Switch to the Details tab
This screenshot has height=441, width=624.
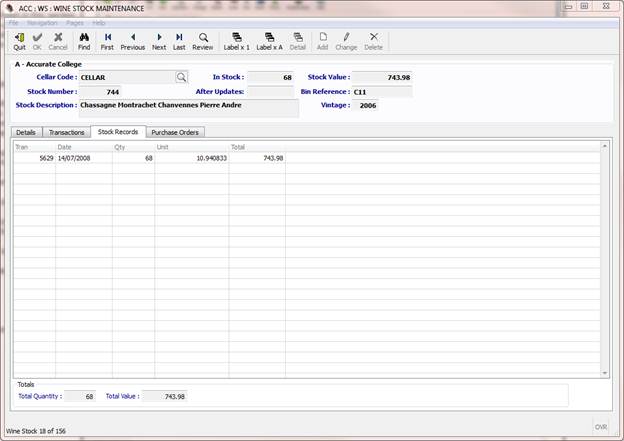click(26, 132)
